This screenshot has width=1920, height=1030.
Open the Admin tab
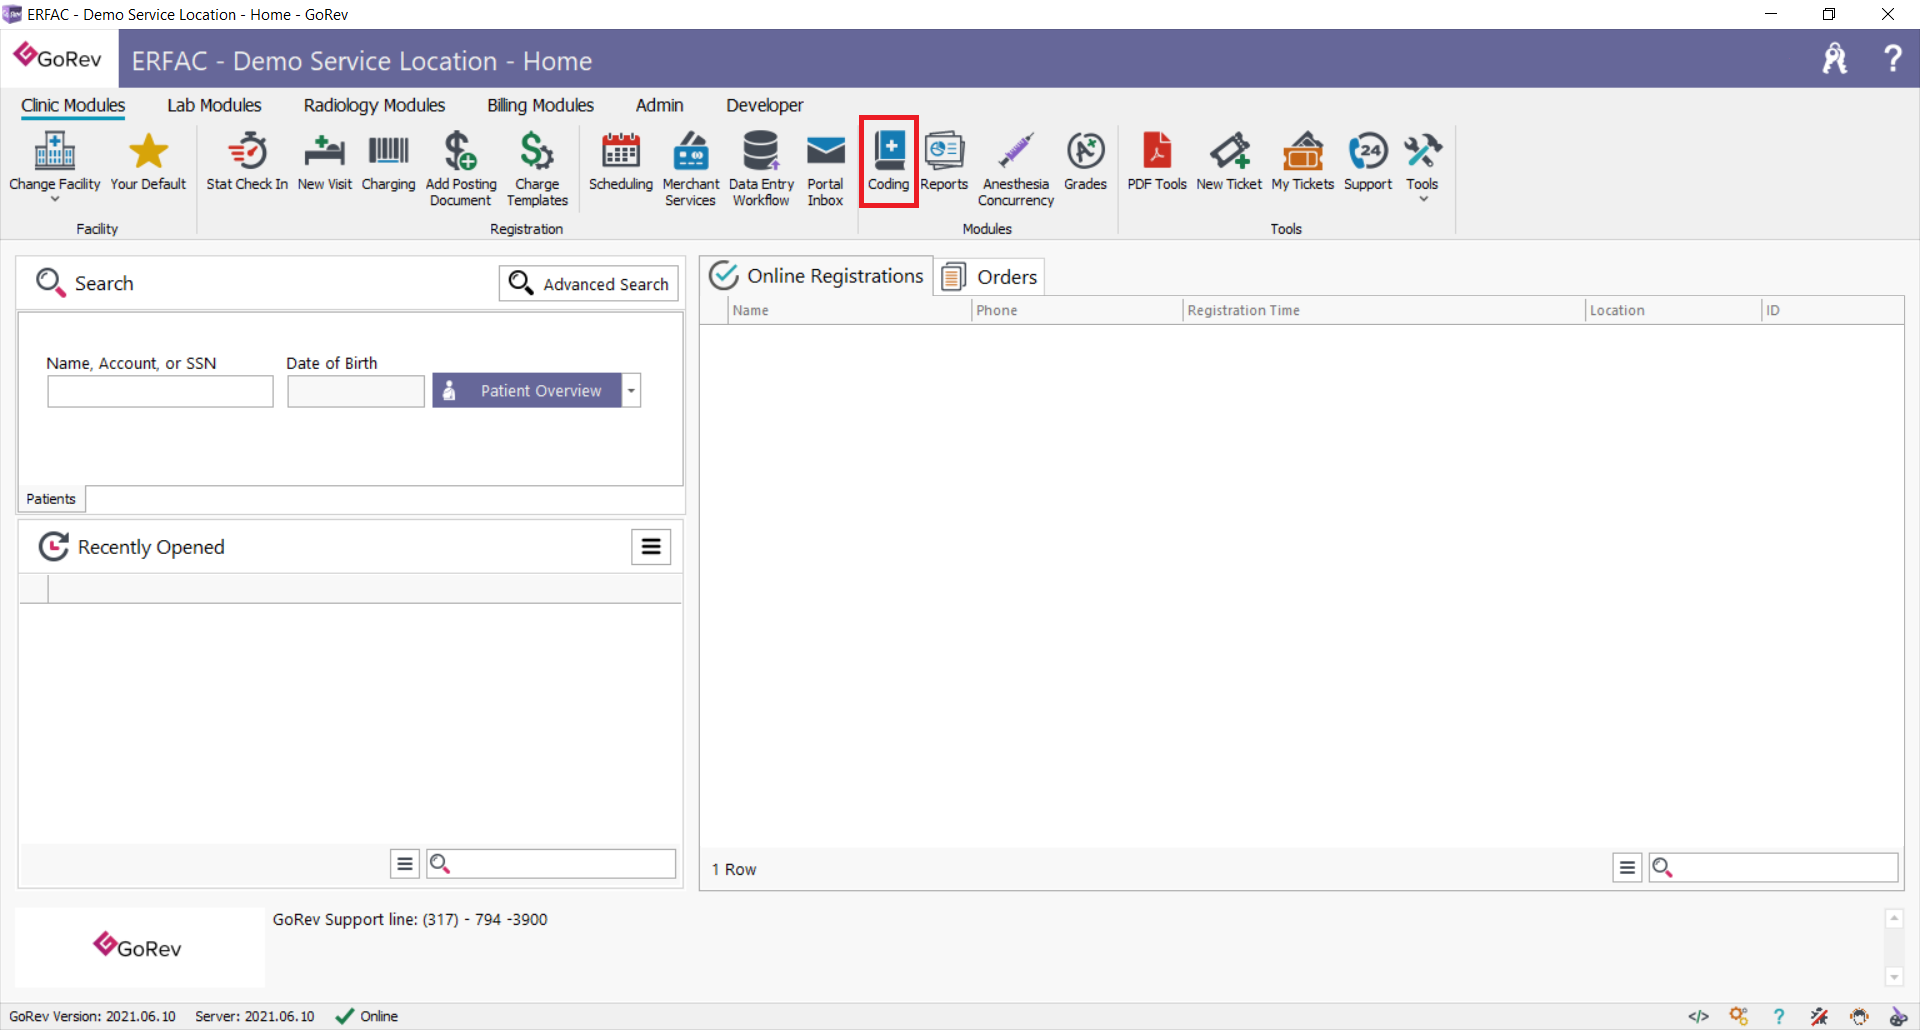click(x=659, y=105)
